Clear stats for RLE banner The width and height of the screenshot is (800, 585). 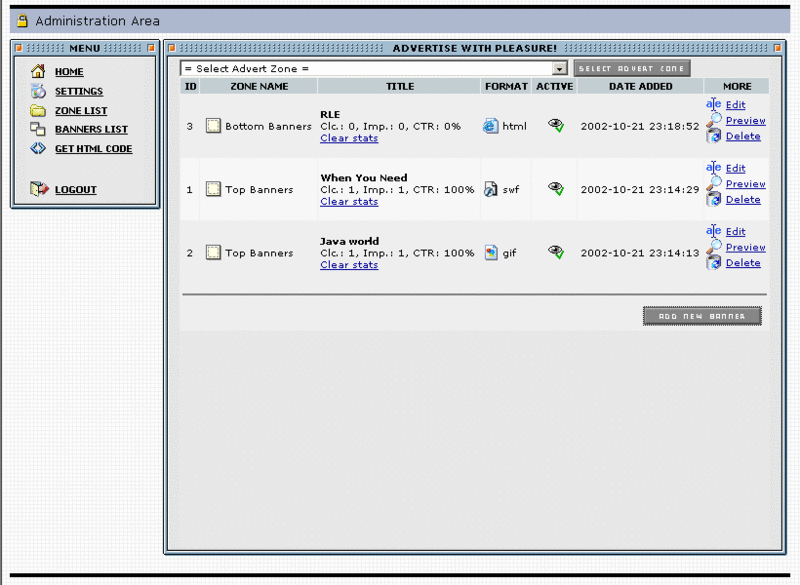coord(349,138)
